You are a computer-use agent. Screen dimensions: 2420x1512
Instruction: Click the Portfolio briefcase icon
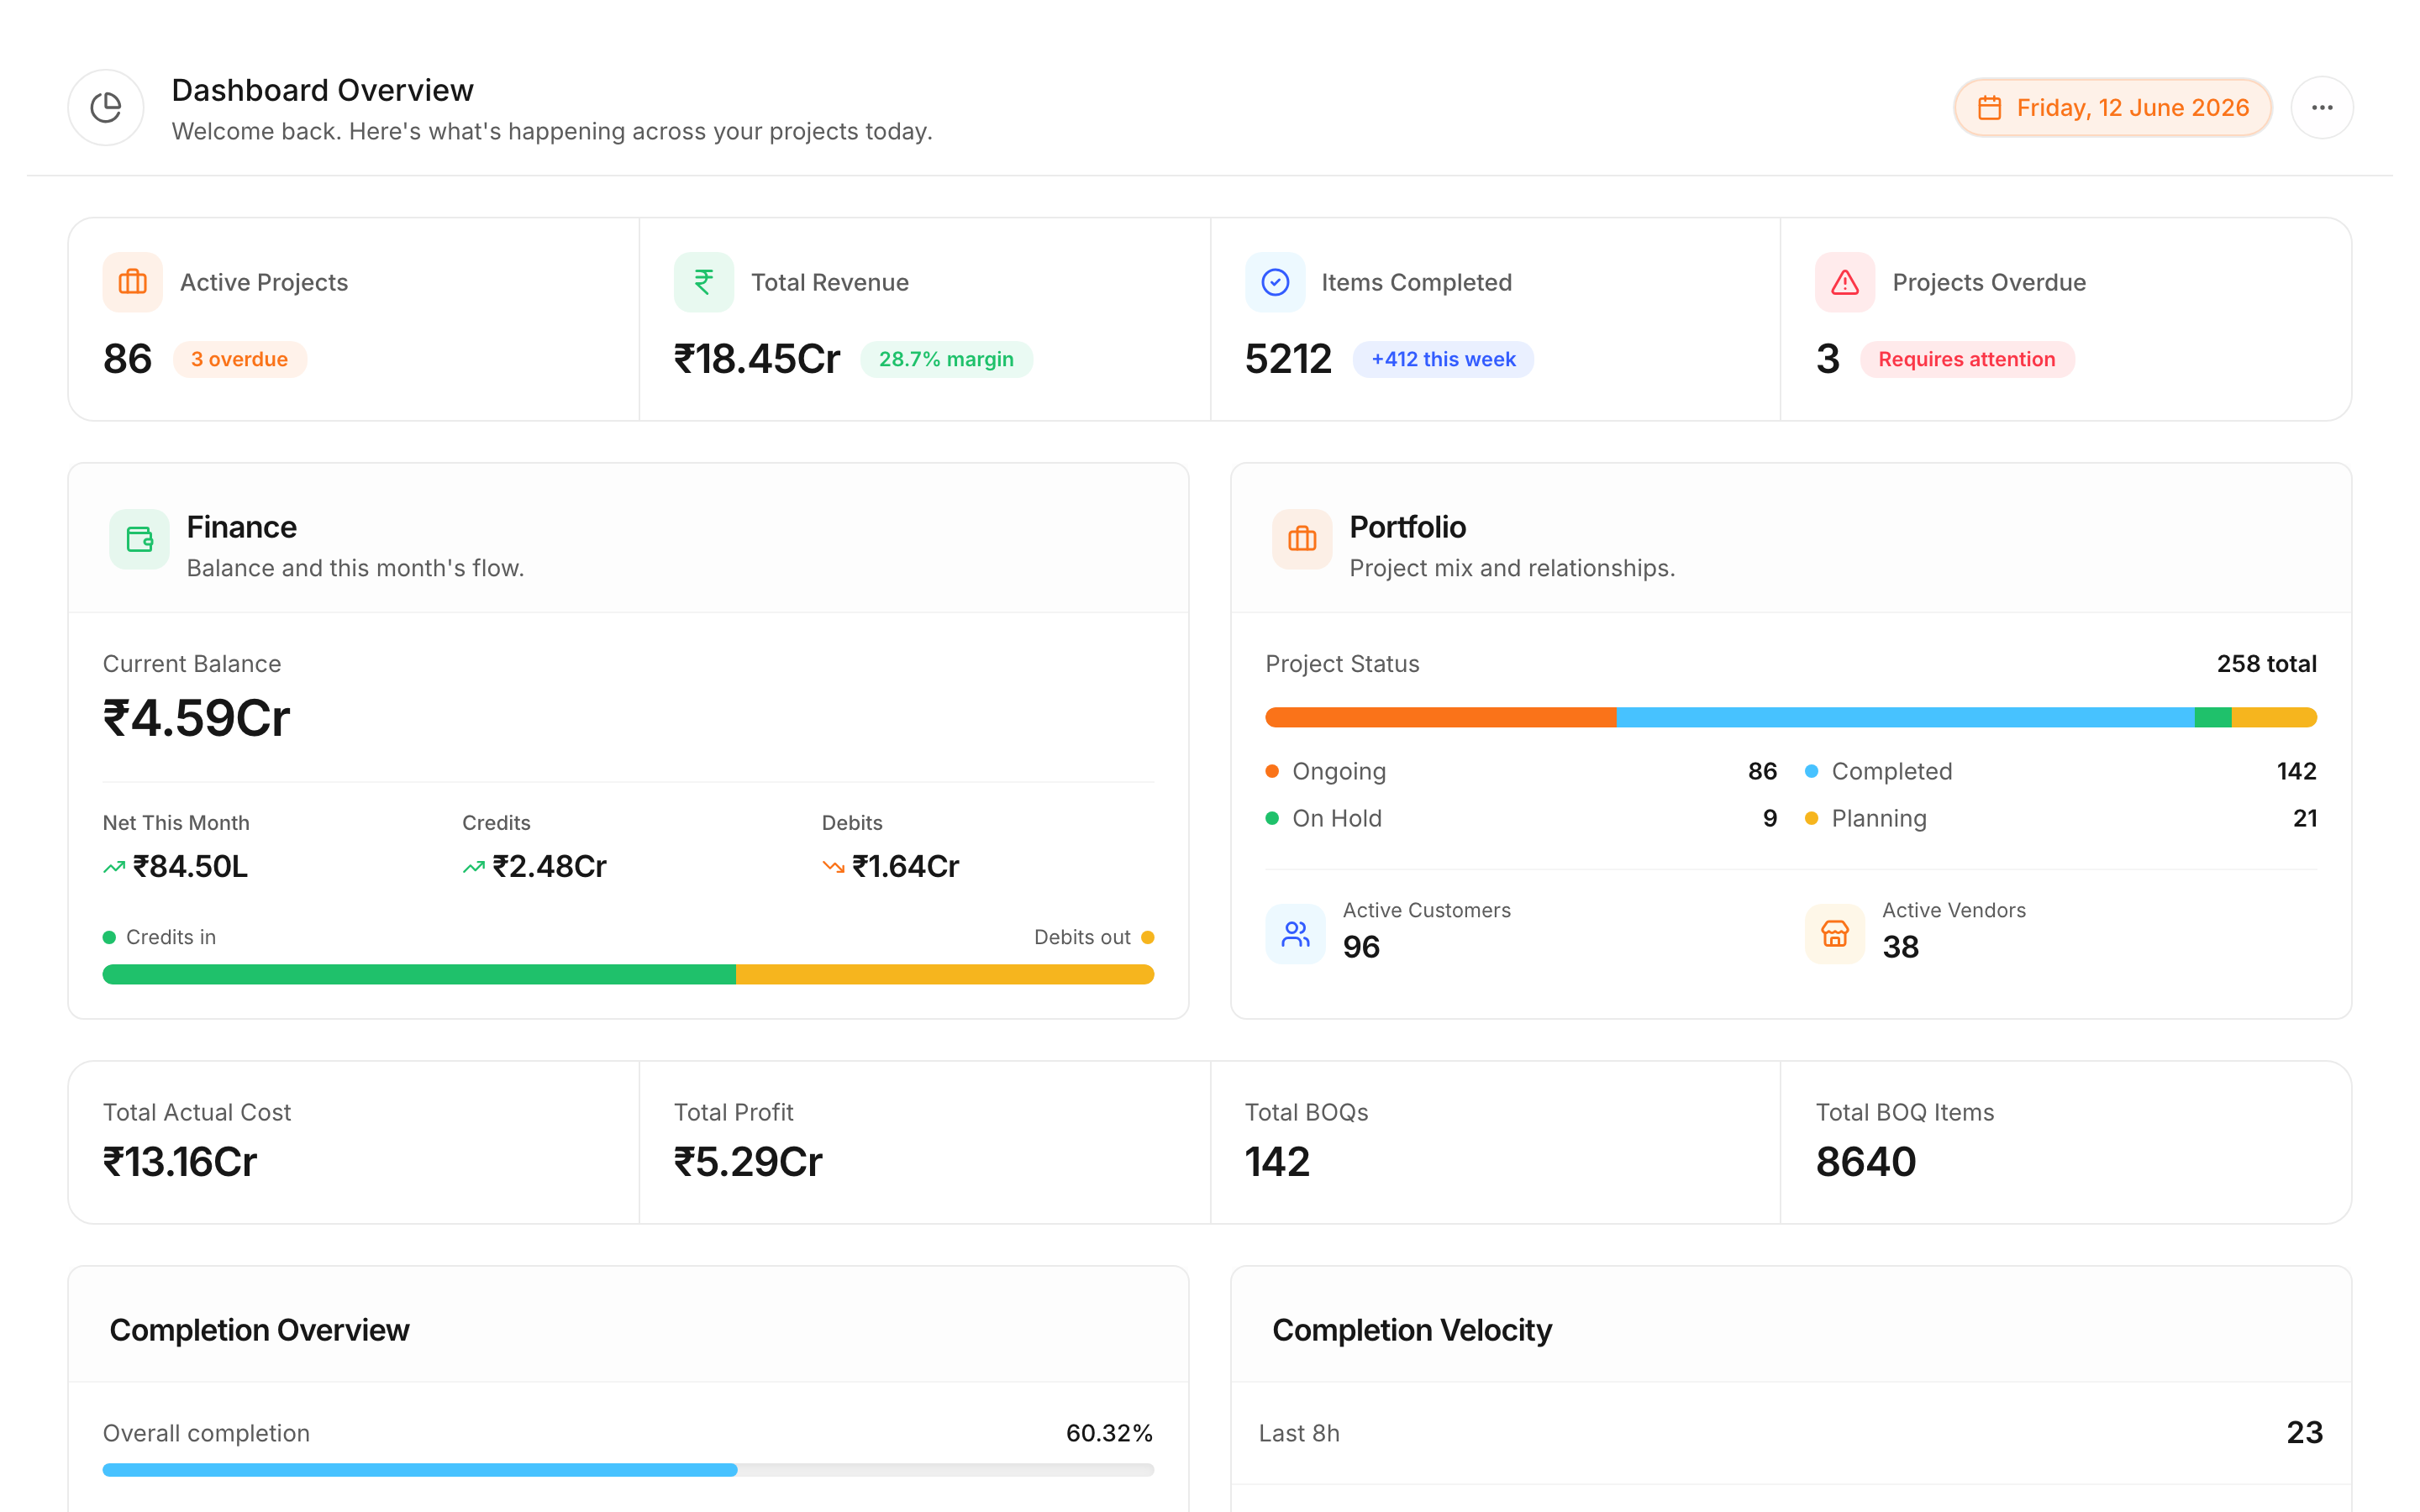pyautogui.click(x=1302, y=539)
